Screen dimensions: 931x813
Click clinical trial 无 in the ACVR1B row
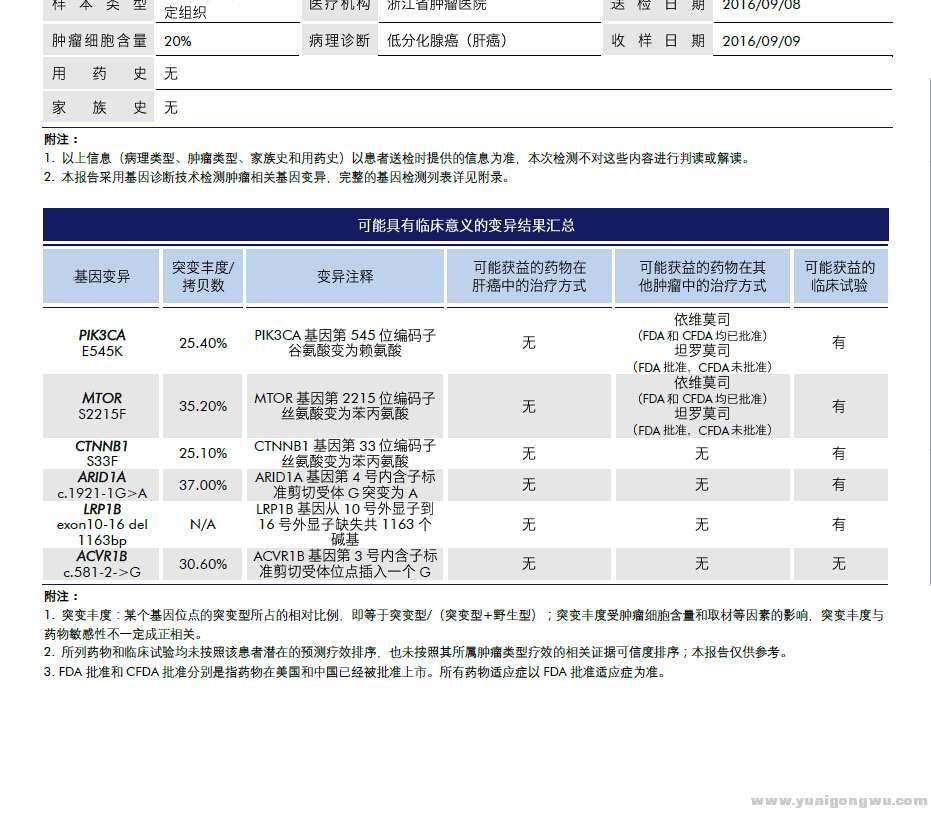(x=839, y=564)
